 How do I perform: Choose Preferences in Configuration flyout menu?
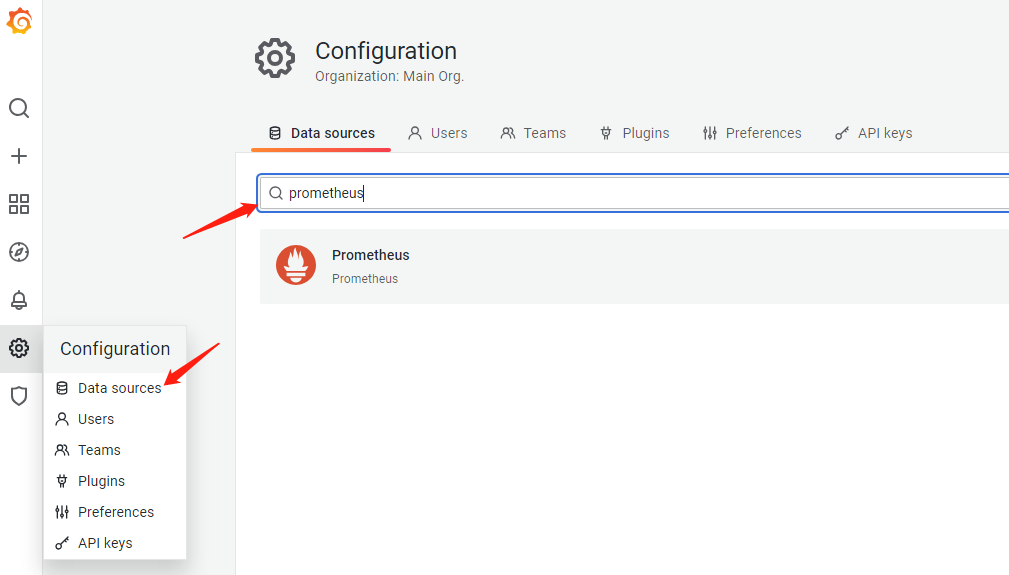116,512
